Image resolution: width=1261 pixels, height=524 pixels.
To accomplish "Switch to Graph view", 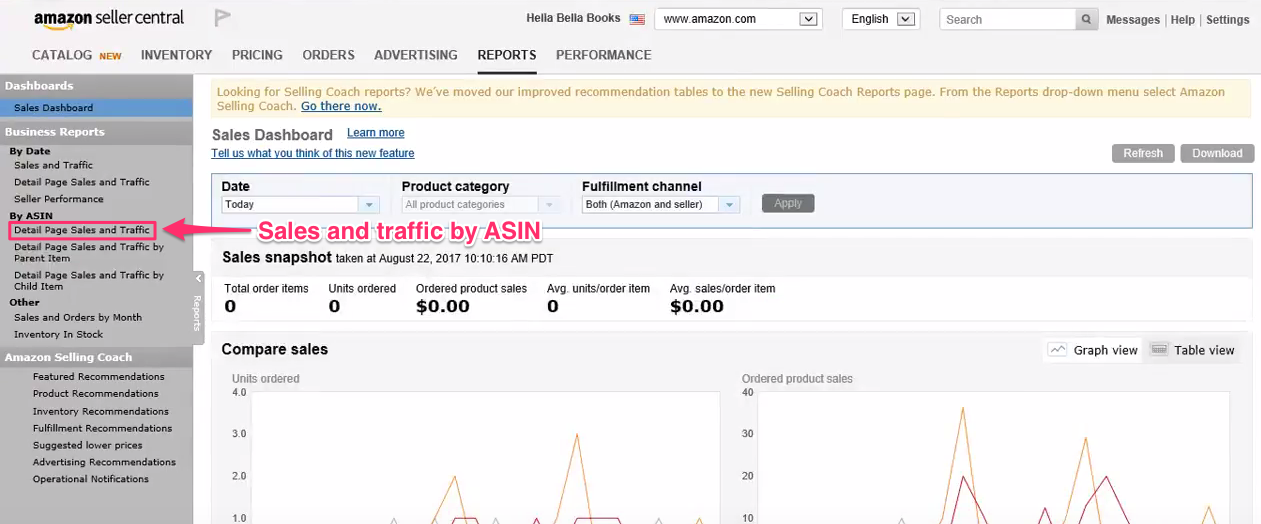I will (1092, 350).
